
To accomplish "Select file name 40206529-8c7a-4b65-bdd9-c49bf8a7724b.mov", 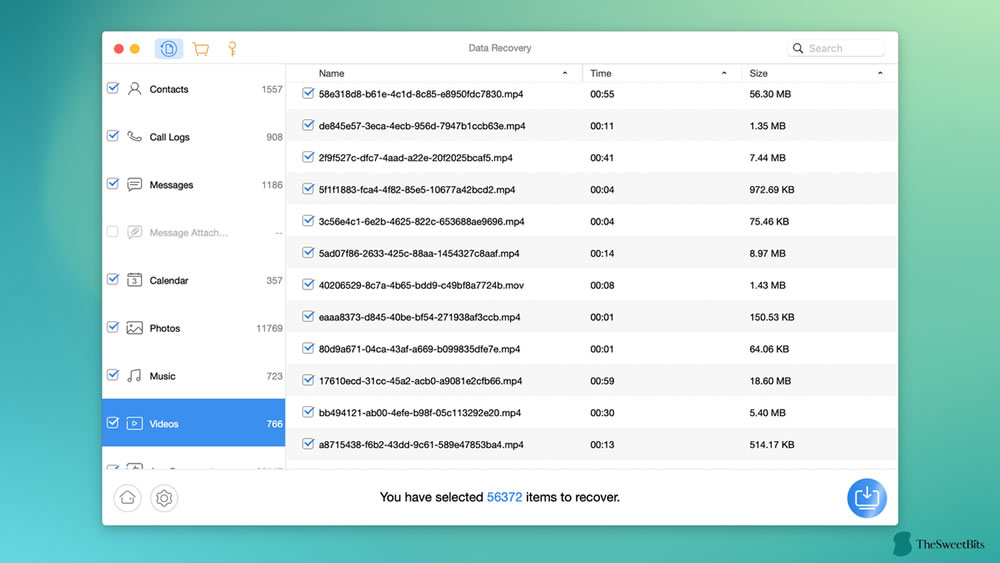I will [421, 285].
